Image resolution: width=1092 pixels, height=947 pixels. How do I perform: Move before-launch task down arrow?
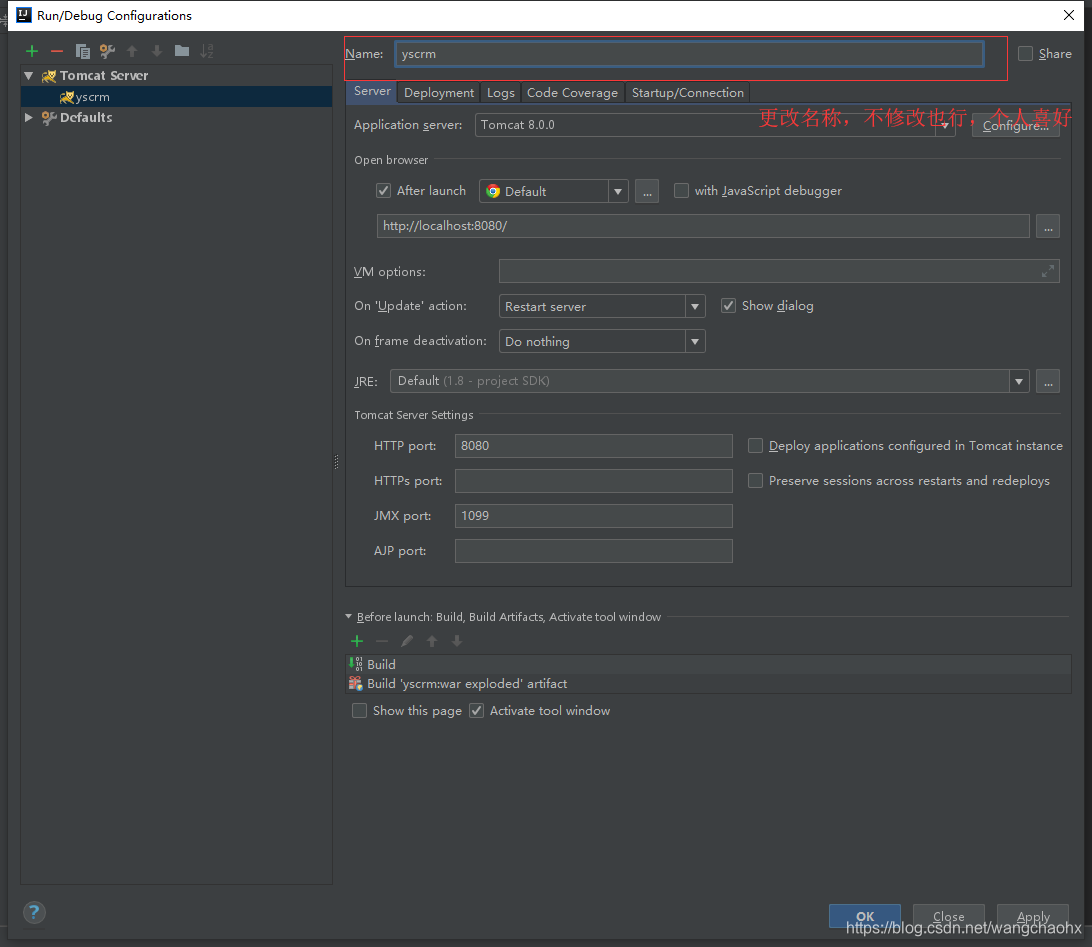(457, 641)
